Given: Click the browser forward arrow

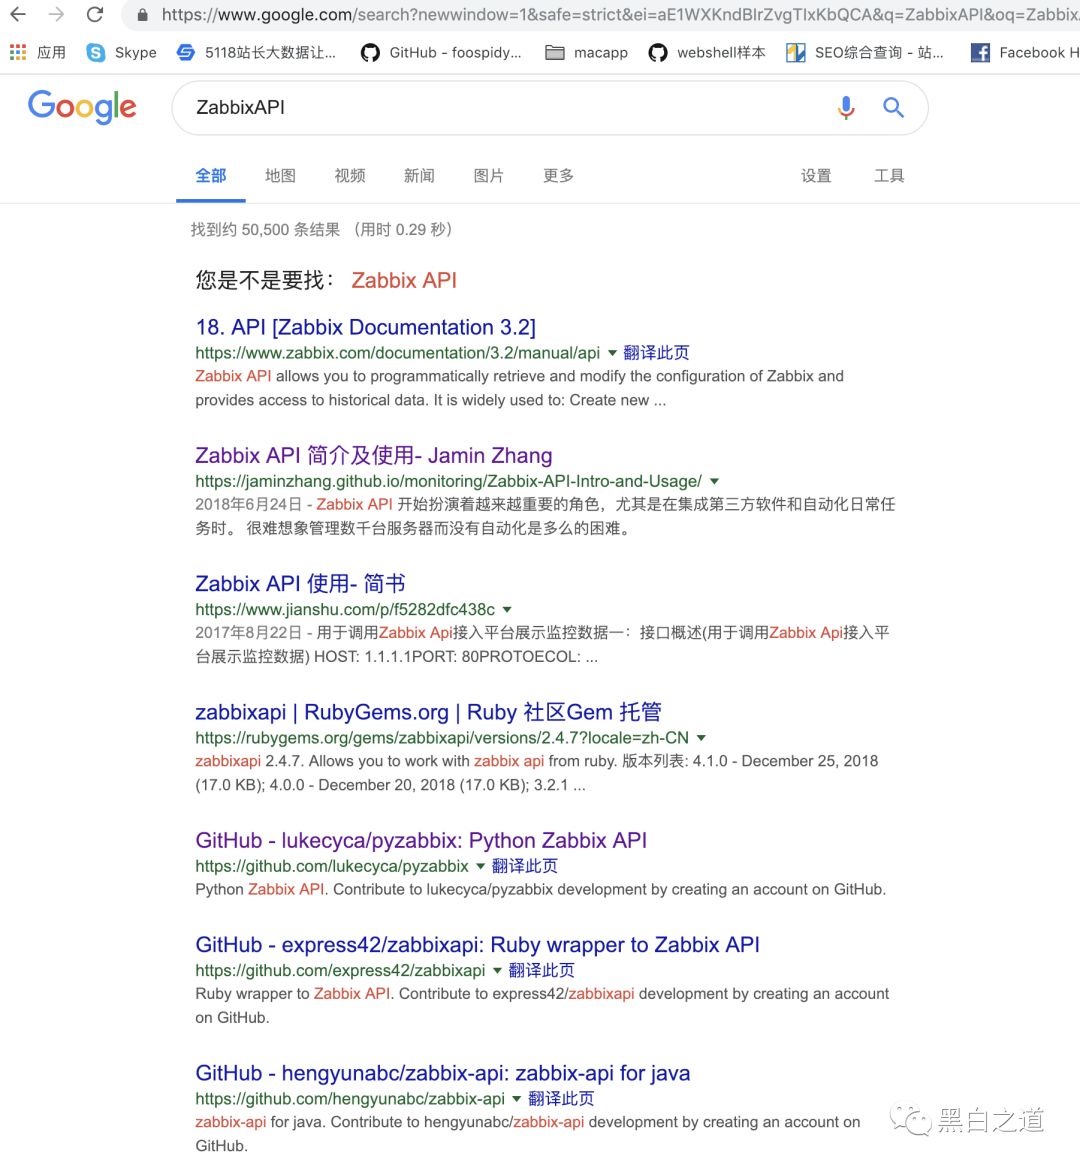Looking at the screenshot, I should (57, 14).
